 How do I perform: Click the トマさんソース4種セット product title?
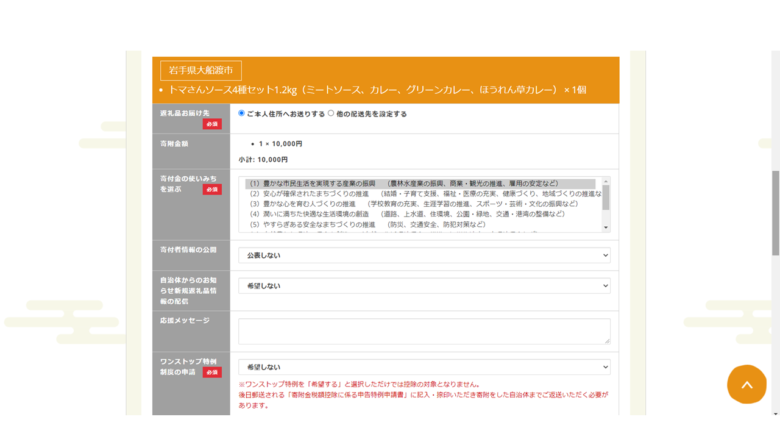click(377, 90)
